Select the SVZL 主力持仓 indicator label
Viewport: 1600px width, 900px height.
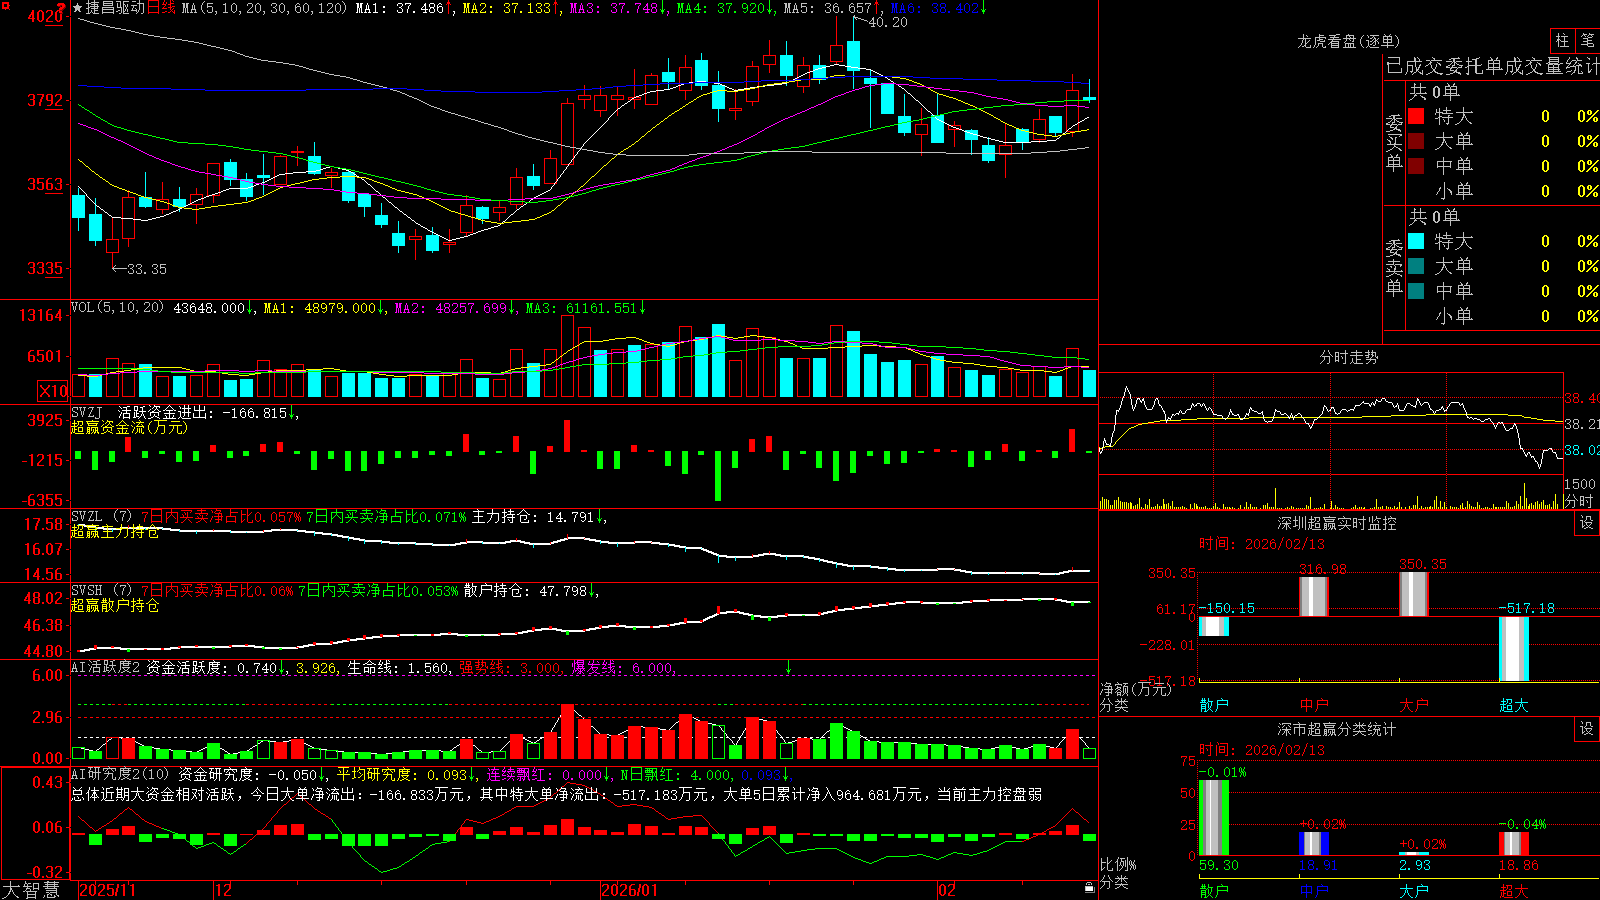(x=101, y=517)
